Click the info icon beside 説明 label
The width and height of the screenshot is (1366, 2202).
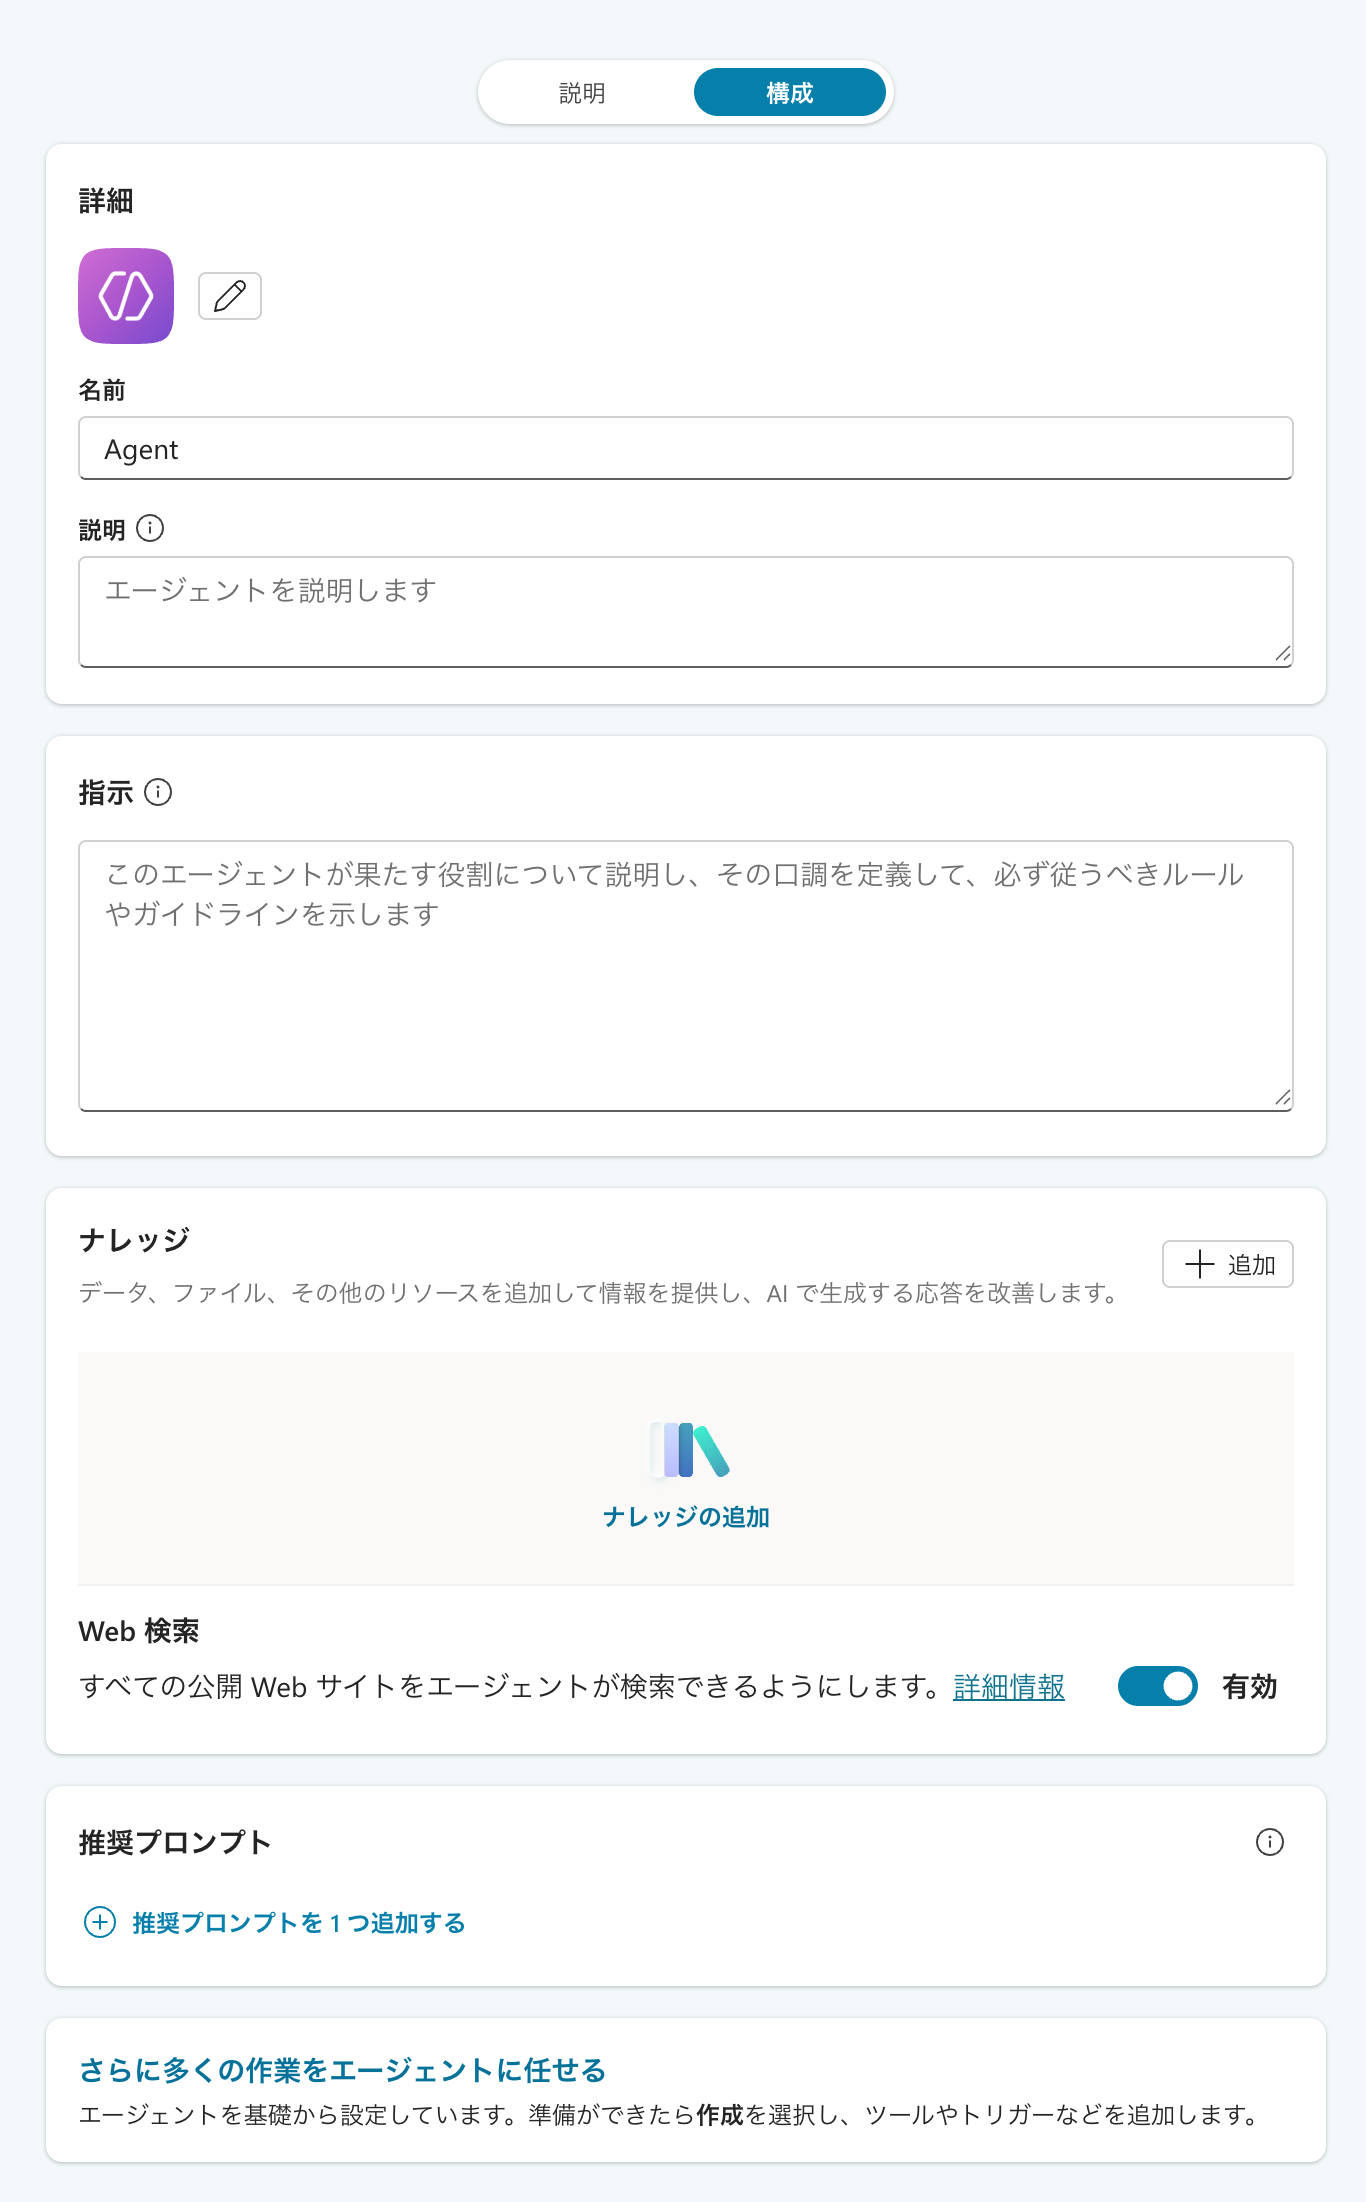pos(150,528)
